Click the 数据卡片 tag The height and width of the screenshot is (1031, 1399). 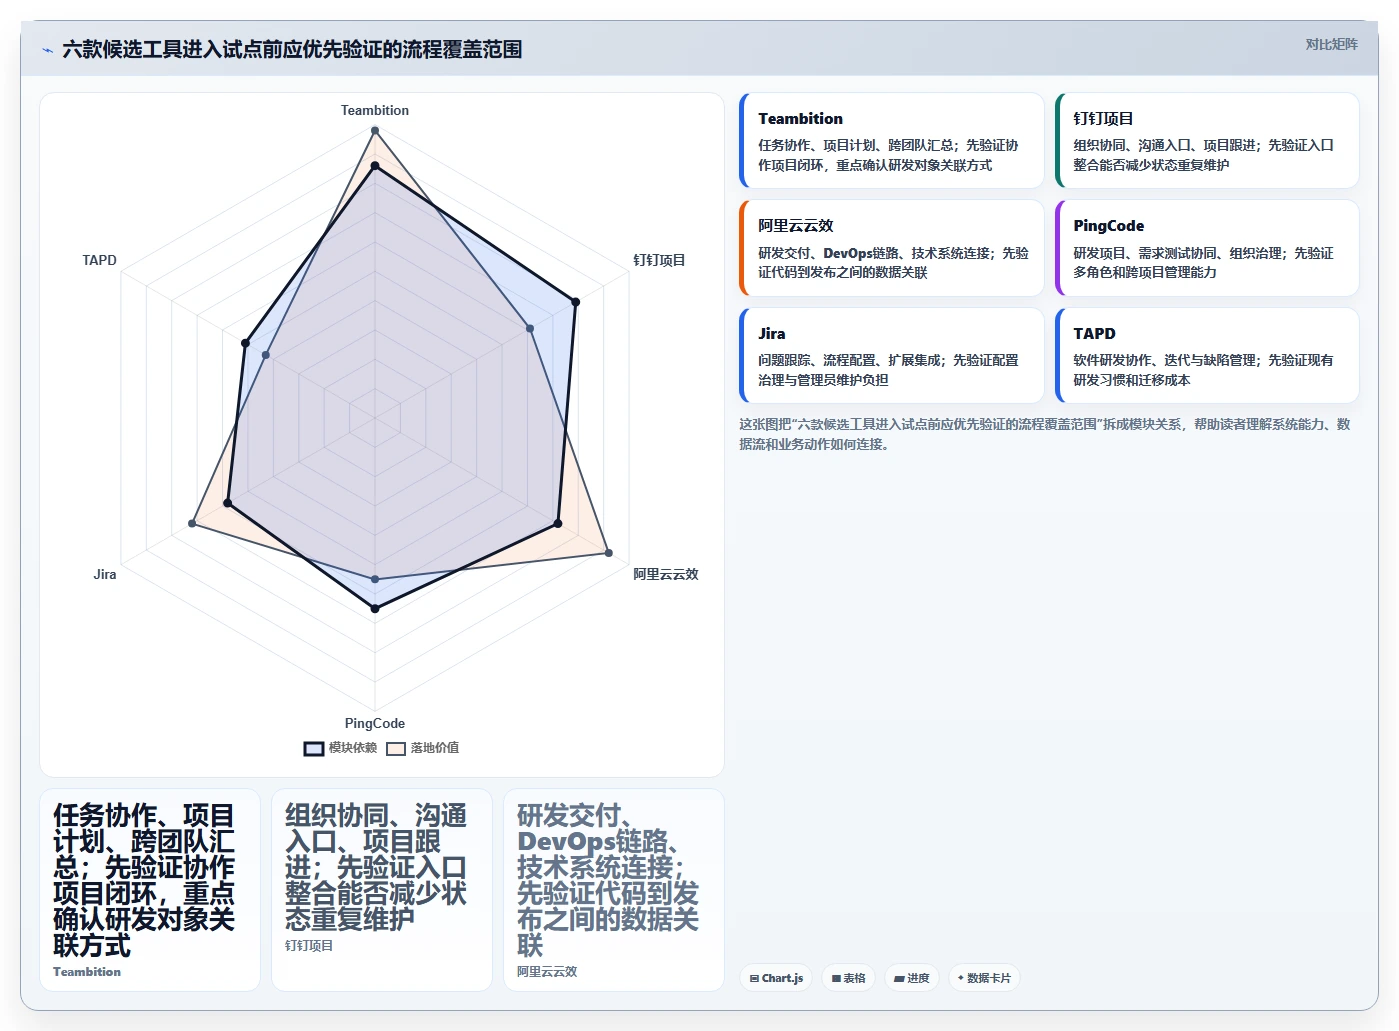[x=984, y=978]
